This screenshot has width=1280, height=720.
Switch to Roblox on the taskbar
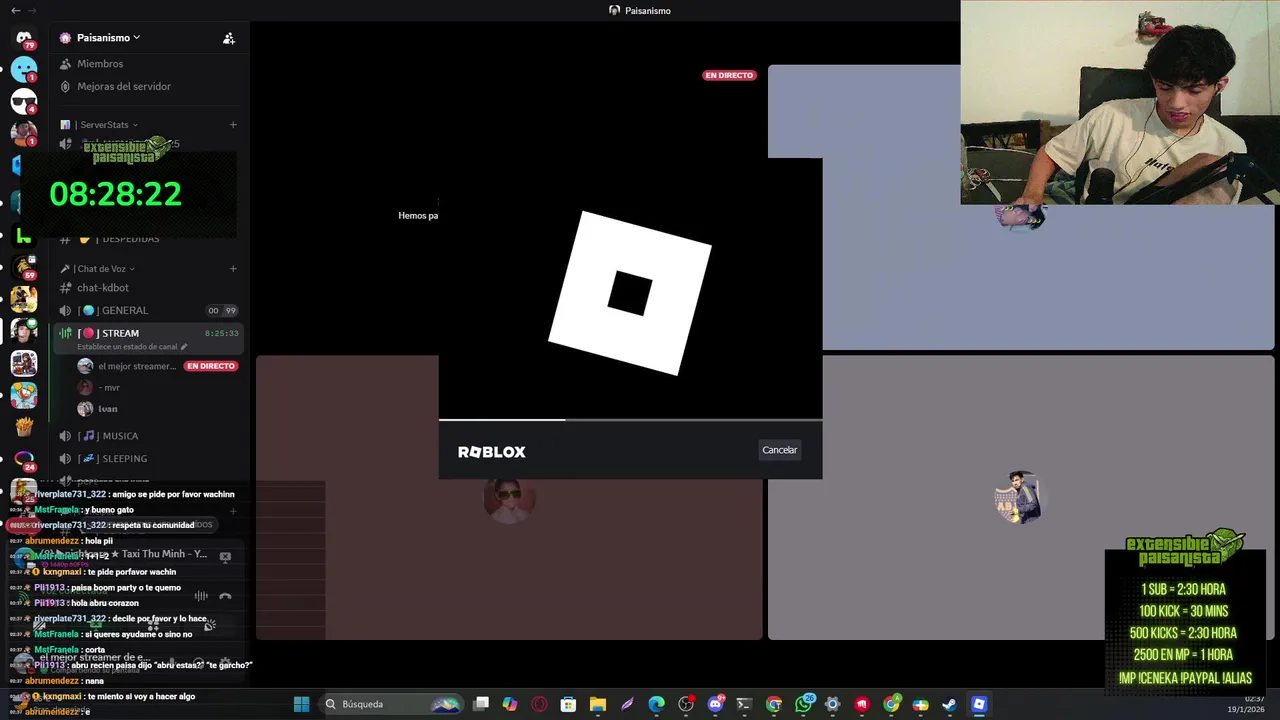[979, 704]
